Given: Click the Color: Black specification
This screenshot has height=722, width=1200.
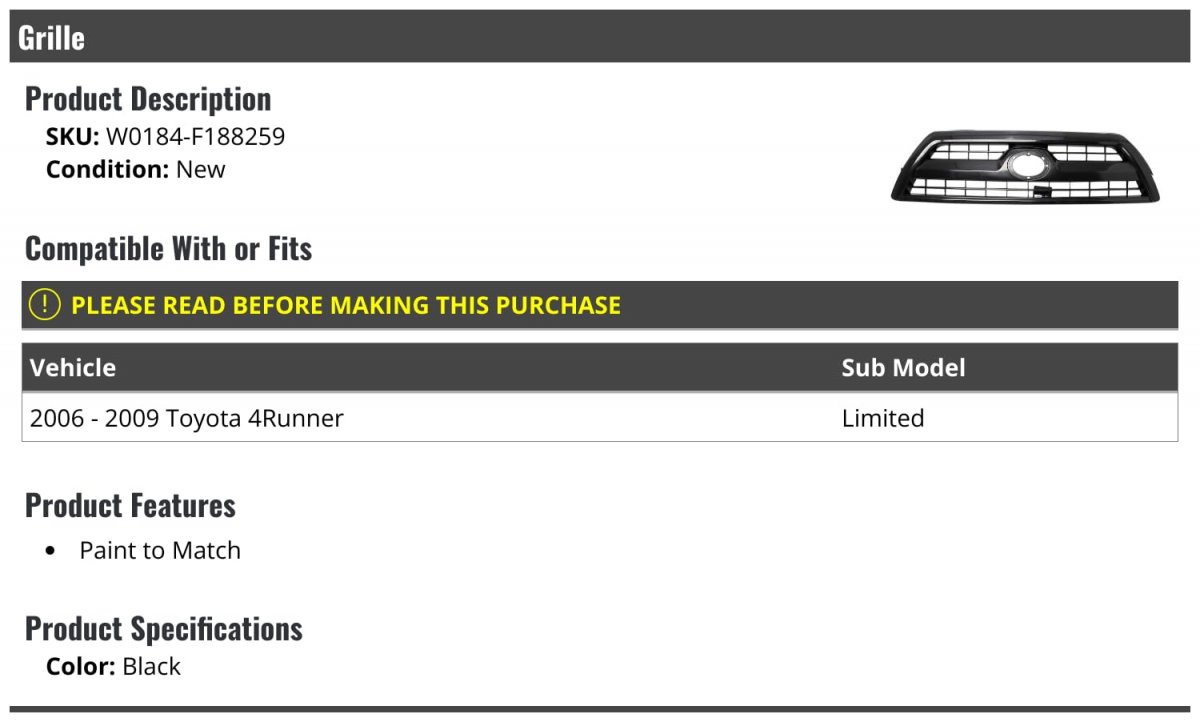Looking at the screenshot, I should (x=113, y=666).
